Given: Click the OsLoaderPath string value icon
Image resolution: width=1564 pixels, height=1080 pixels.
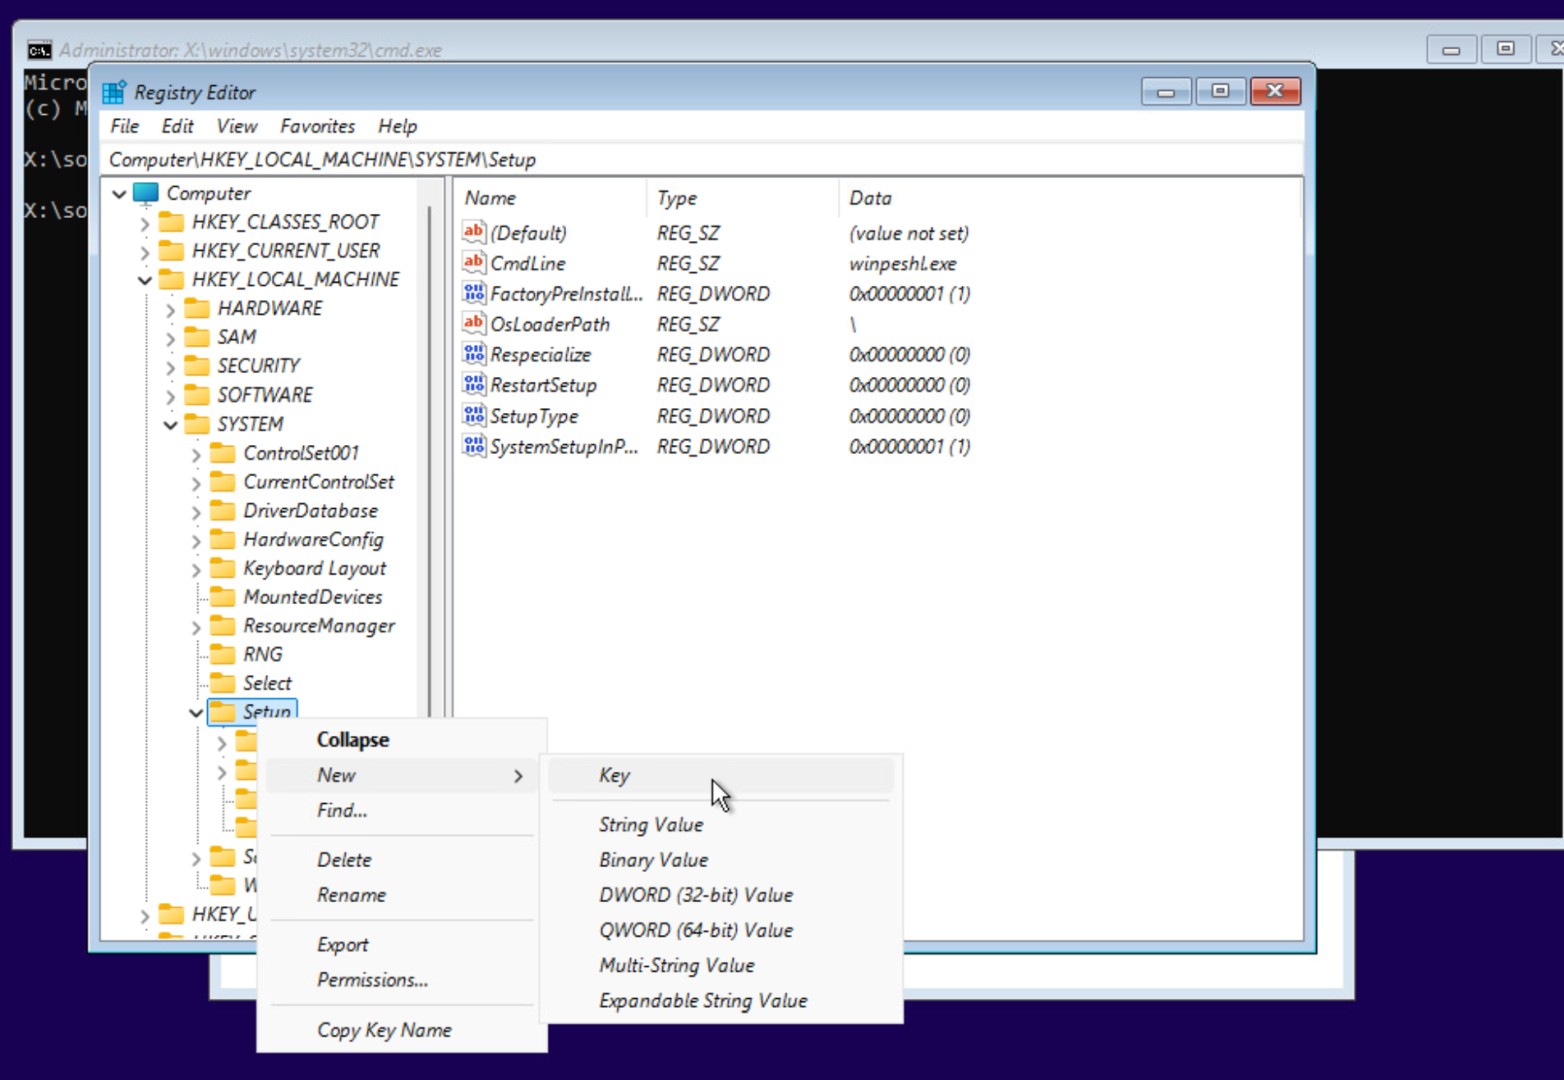Looking at the screenshot, I should click(474, 323).
